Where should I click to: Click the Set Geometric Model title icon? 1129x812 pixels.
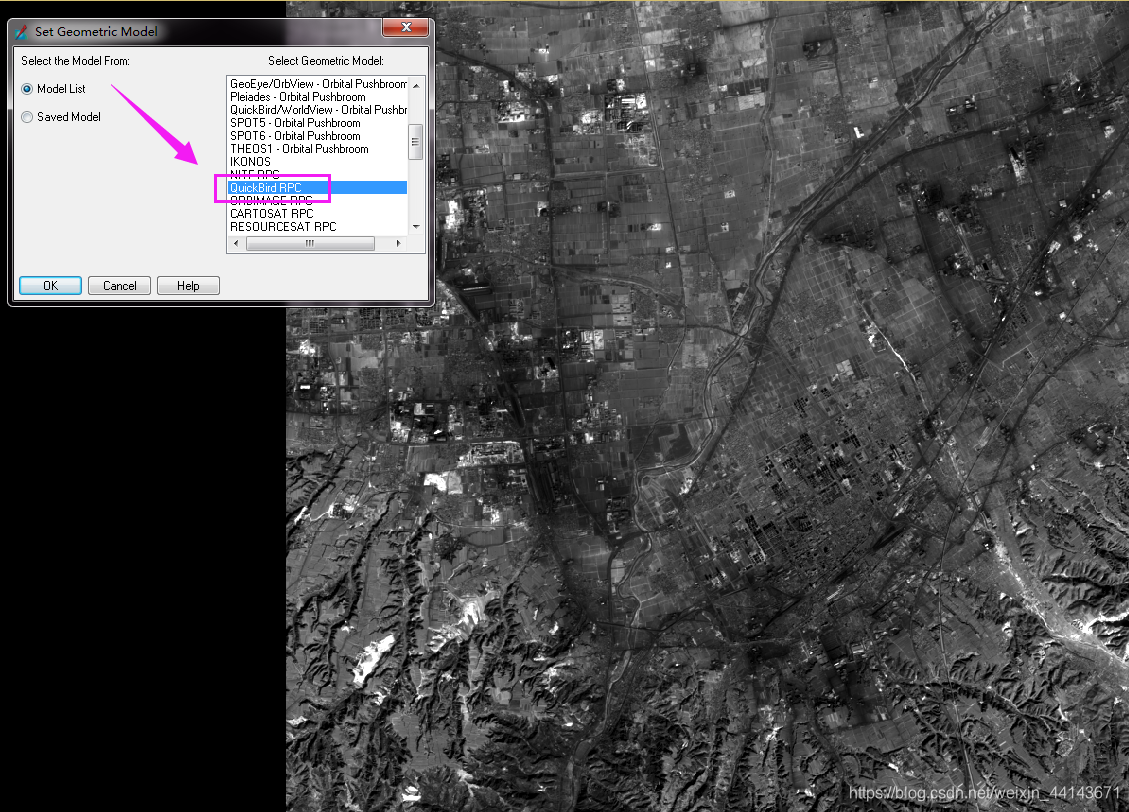[22, 32]
